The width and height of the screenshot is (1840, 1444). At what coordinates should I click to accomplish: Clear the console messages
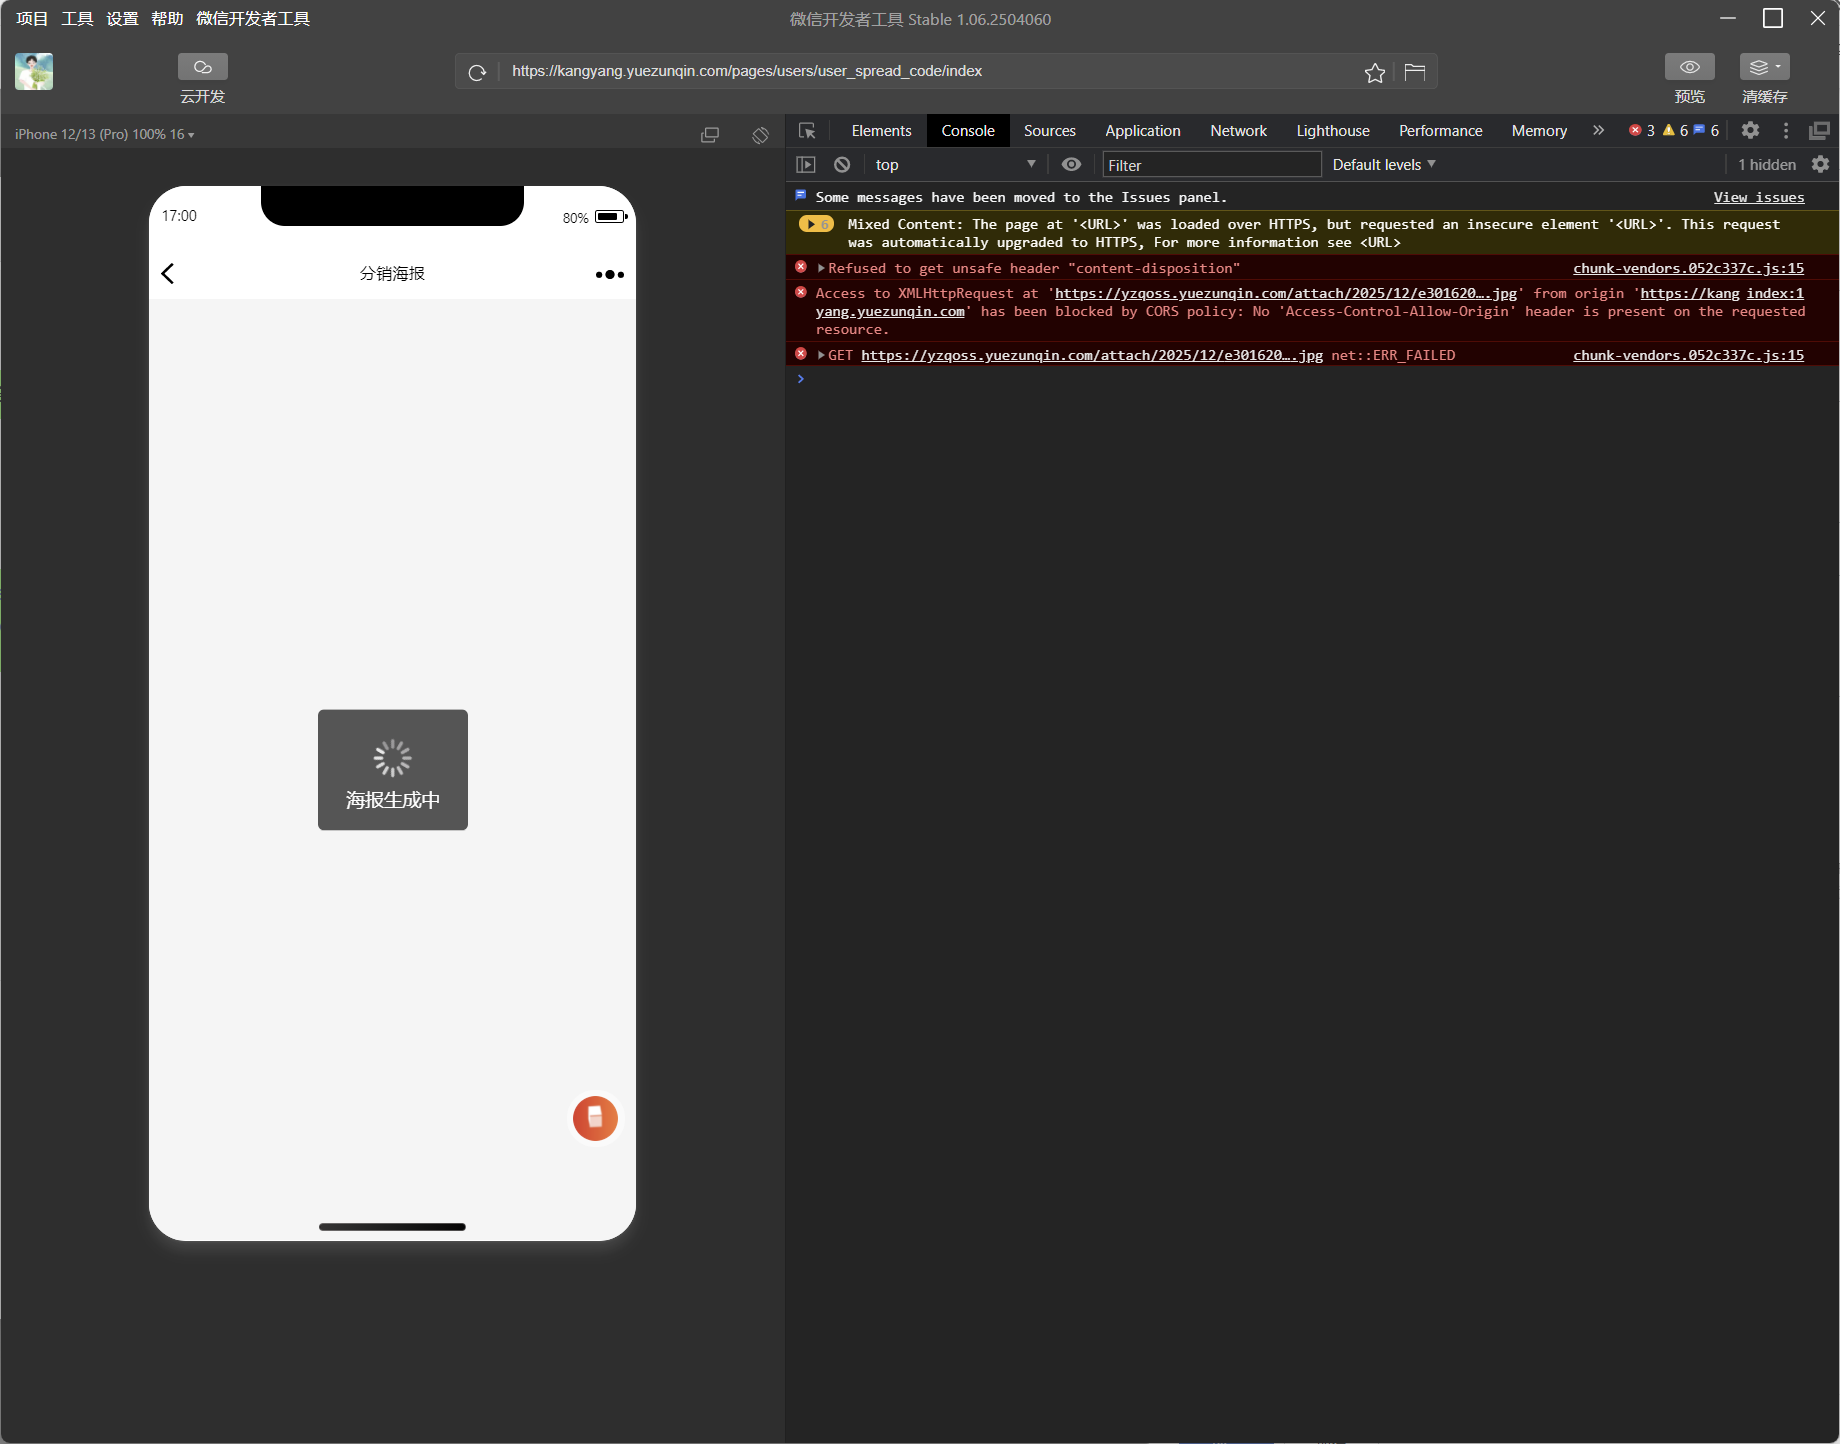click(x=842, y=165)
